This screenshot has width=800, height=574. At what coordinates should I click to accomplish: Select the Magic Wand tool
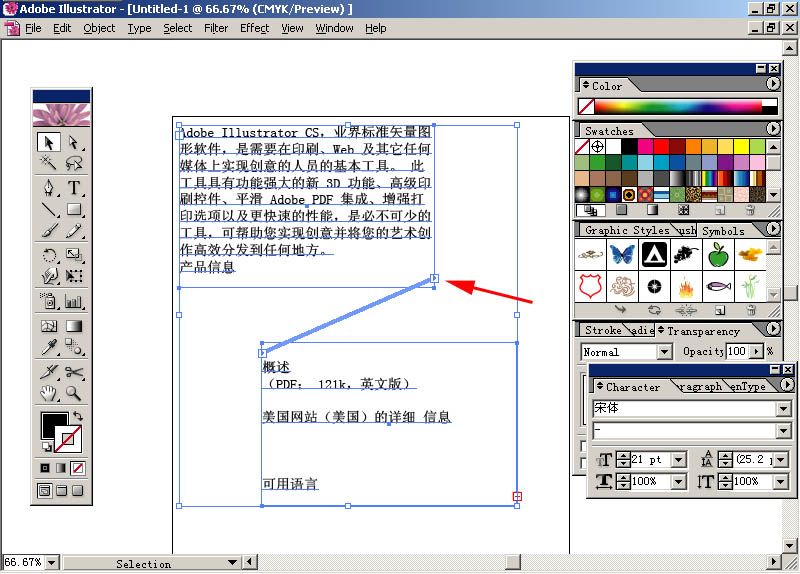[x=49, y=163]
